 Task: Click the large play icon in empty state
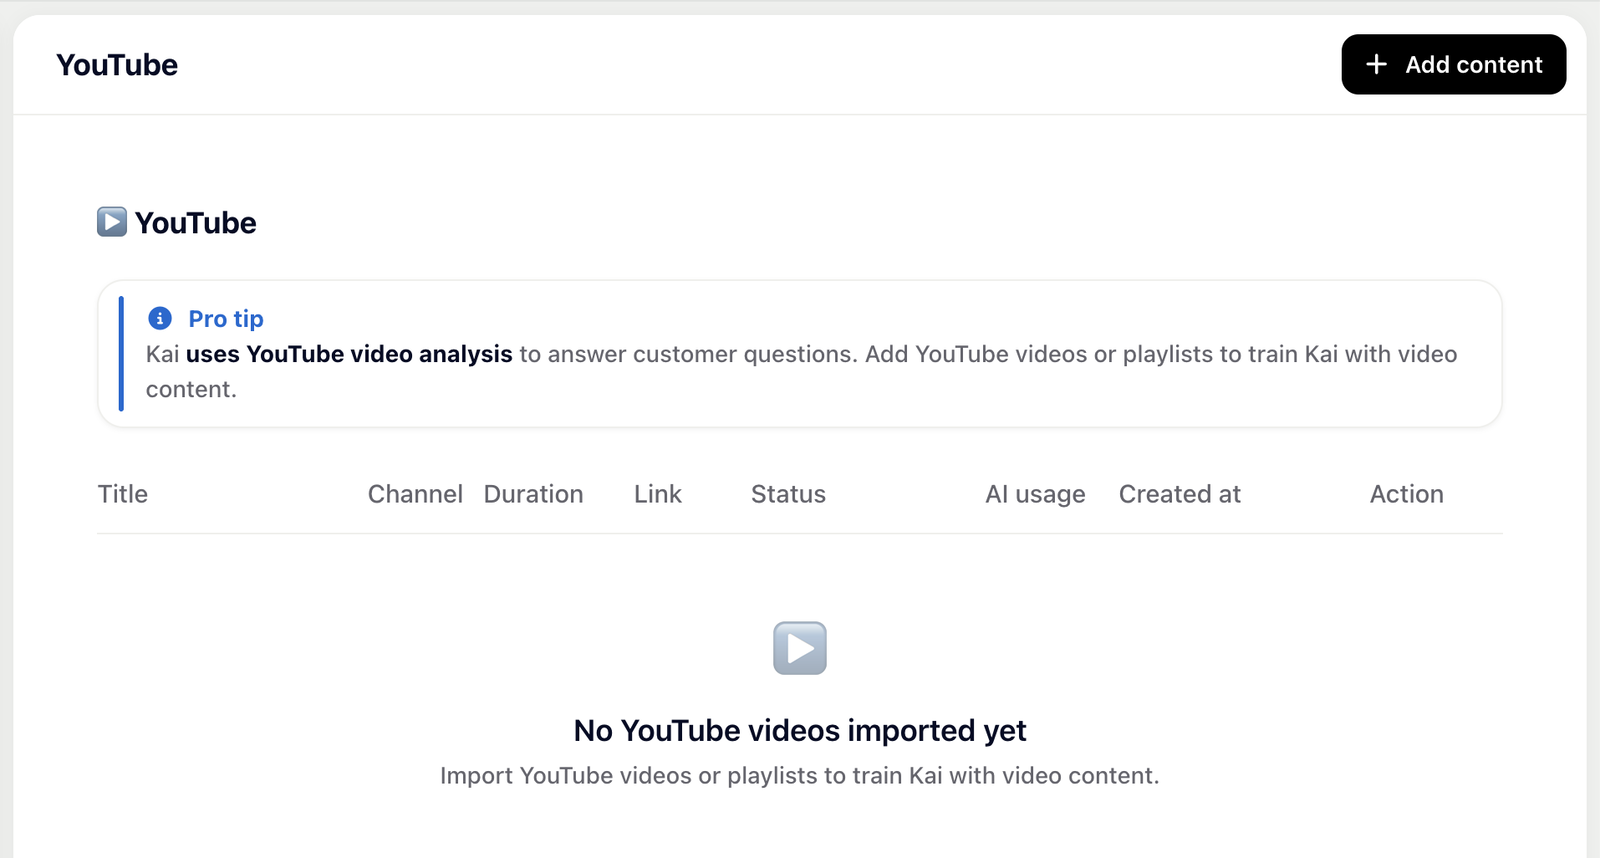point(800,648)
